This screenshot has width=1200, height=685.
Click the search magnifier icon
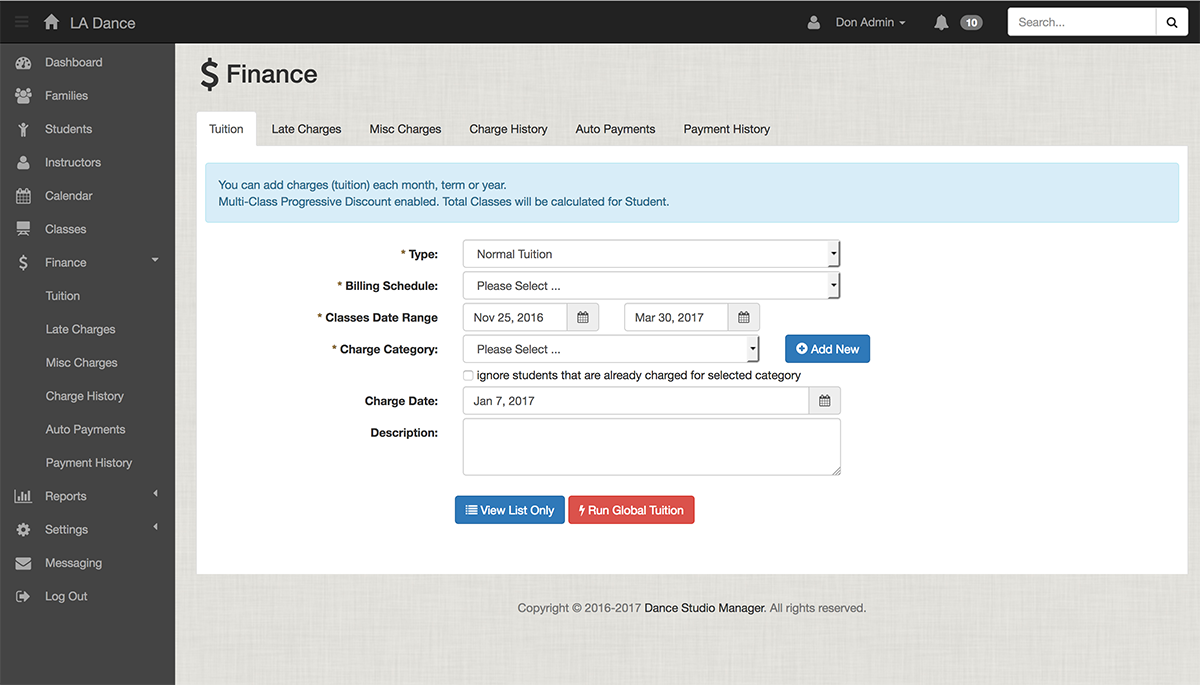(x=1171, y=21)
